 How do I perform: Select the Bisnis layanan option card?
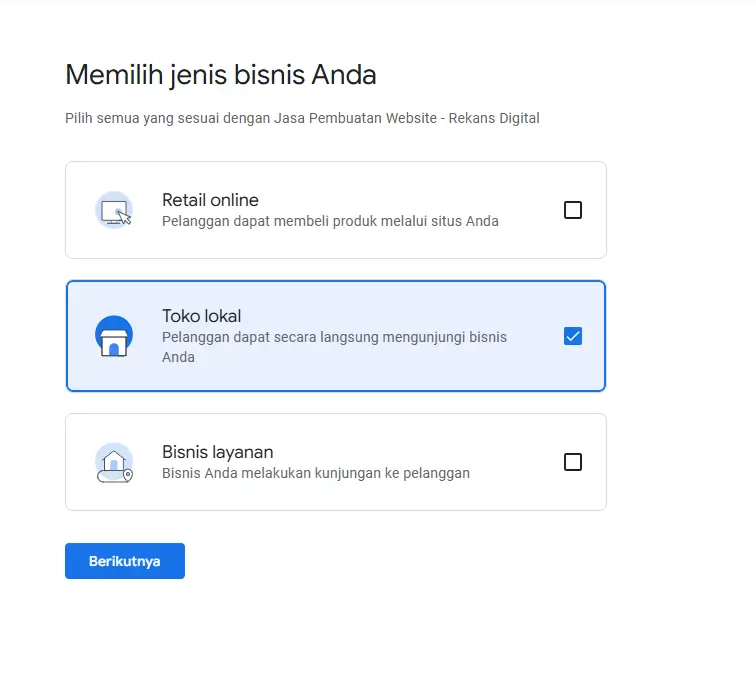click(x=336, y=462)
